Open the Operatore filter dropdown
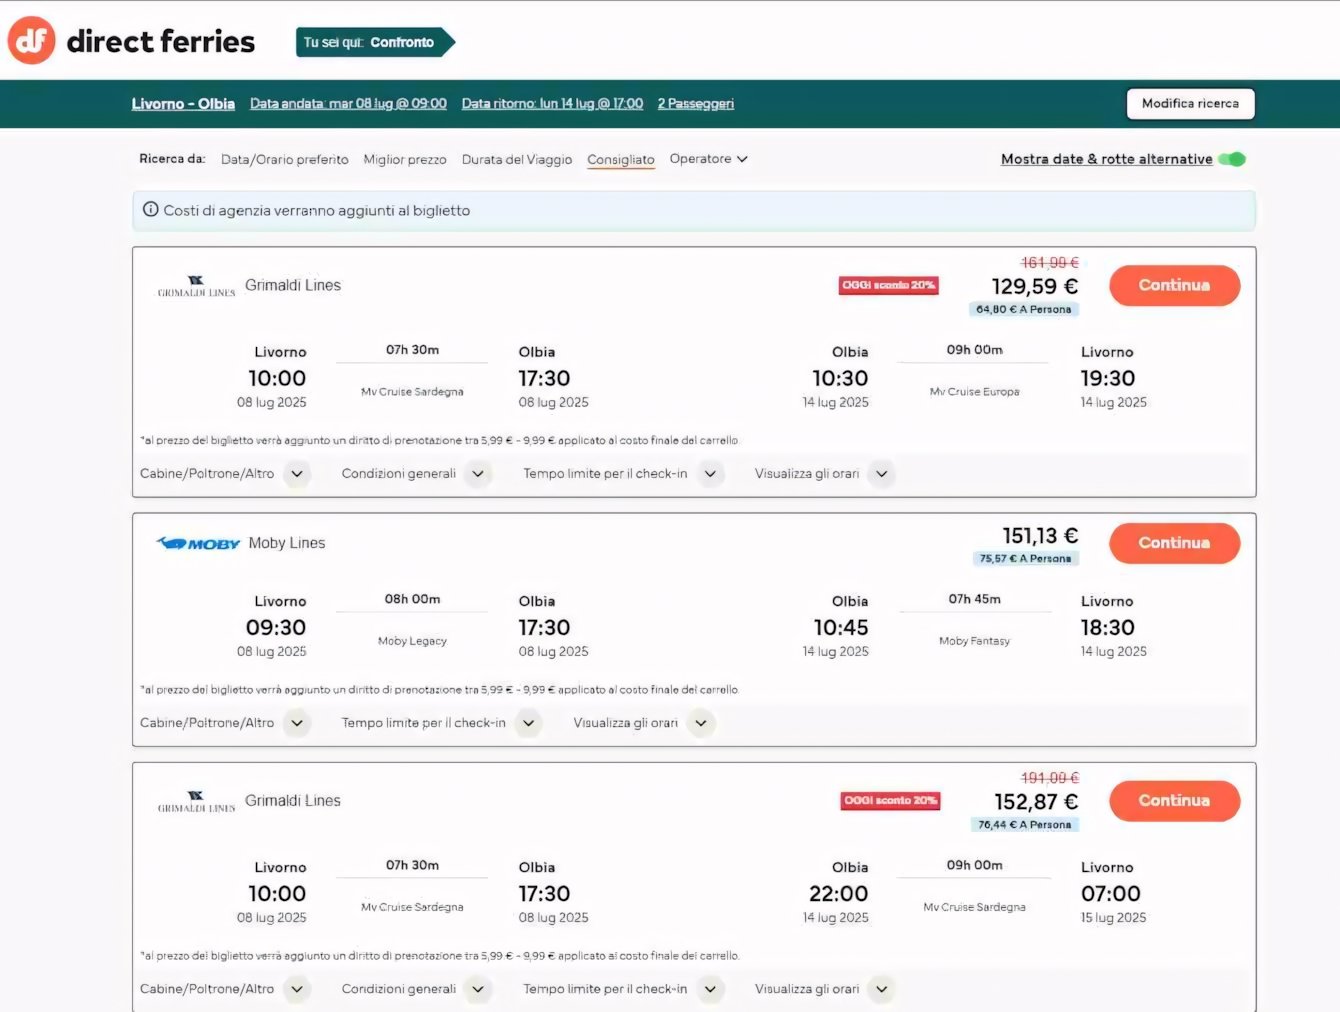 (x=708, y=159)
